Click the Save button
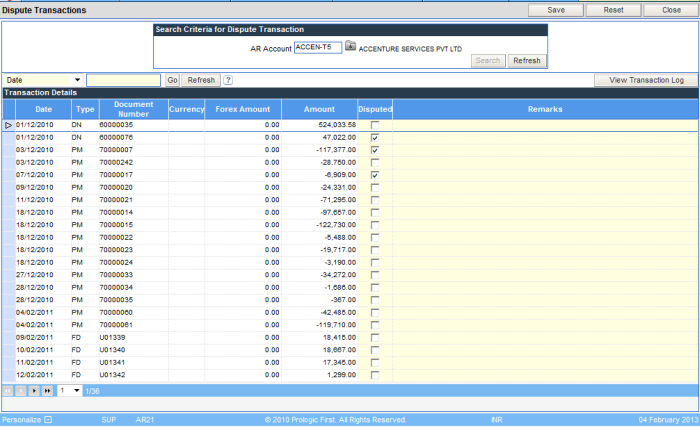This screenshot has width=700, height=427. 556,9
